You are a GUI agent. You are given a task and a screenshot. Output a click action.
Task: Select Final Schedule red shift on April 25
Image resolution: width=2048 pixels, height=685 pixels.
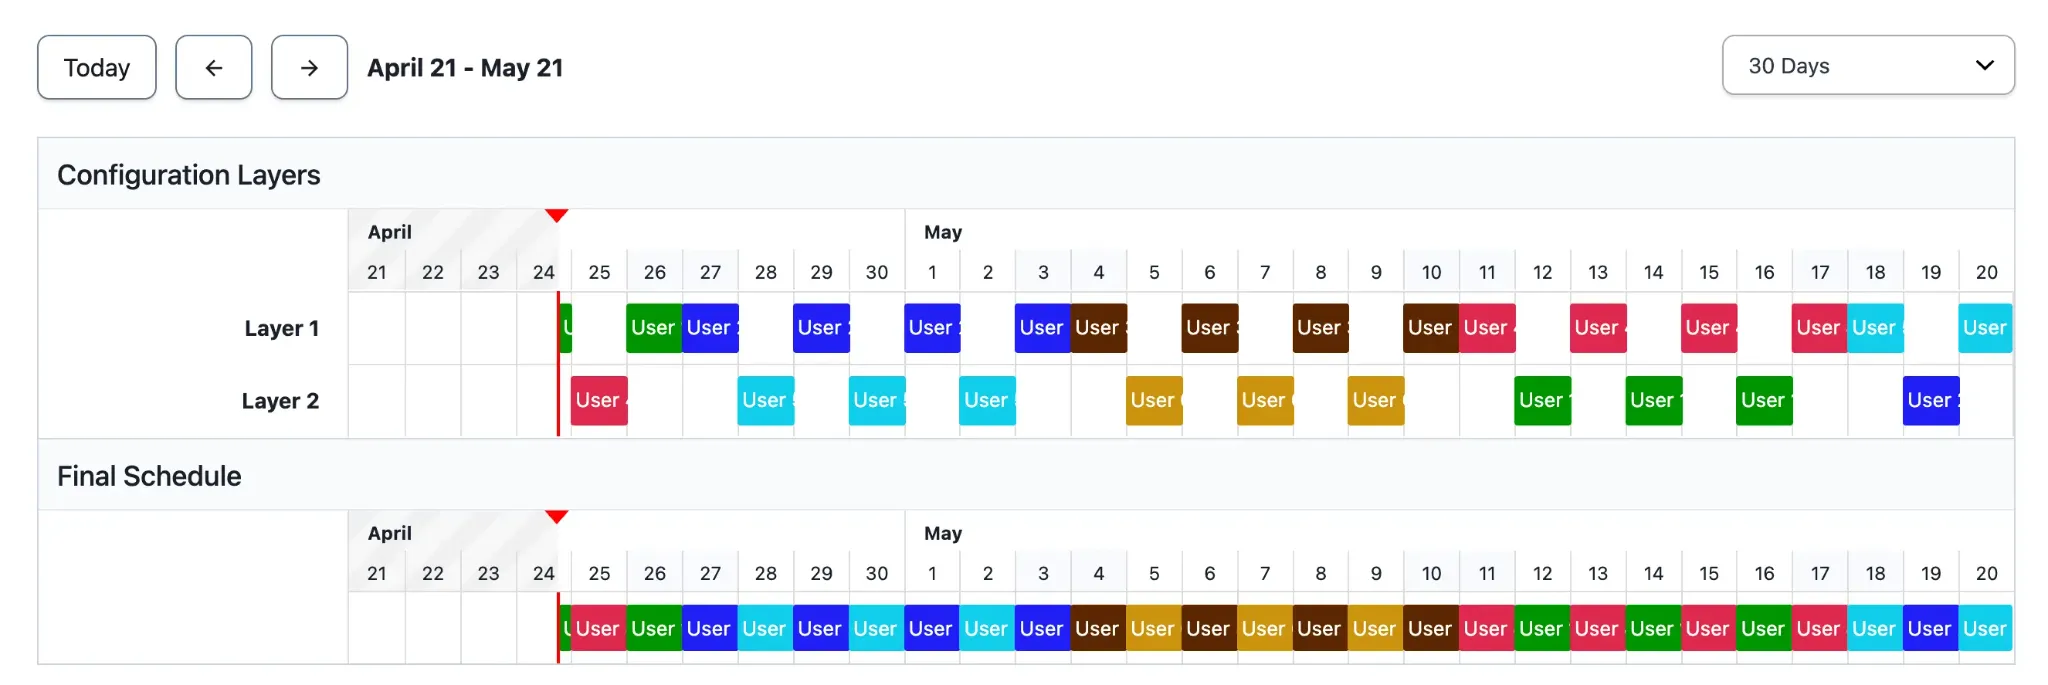[599, 629]
